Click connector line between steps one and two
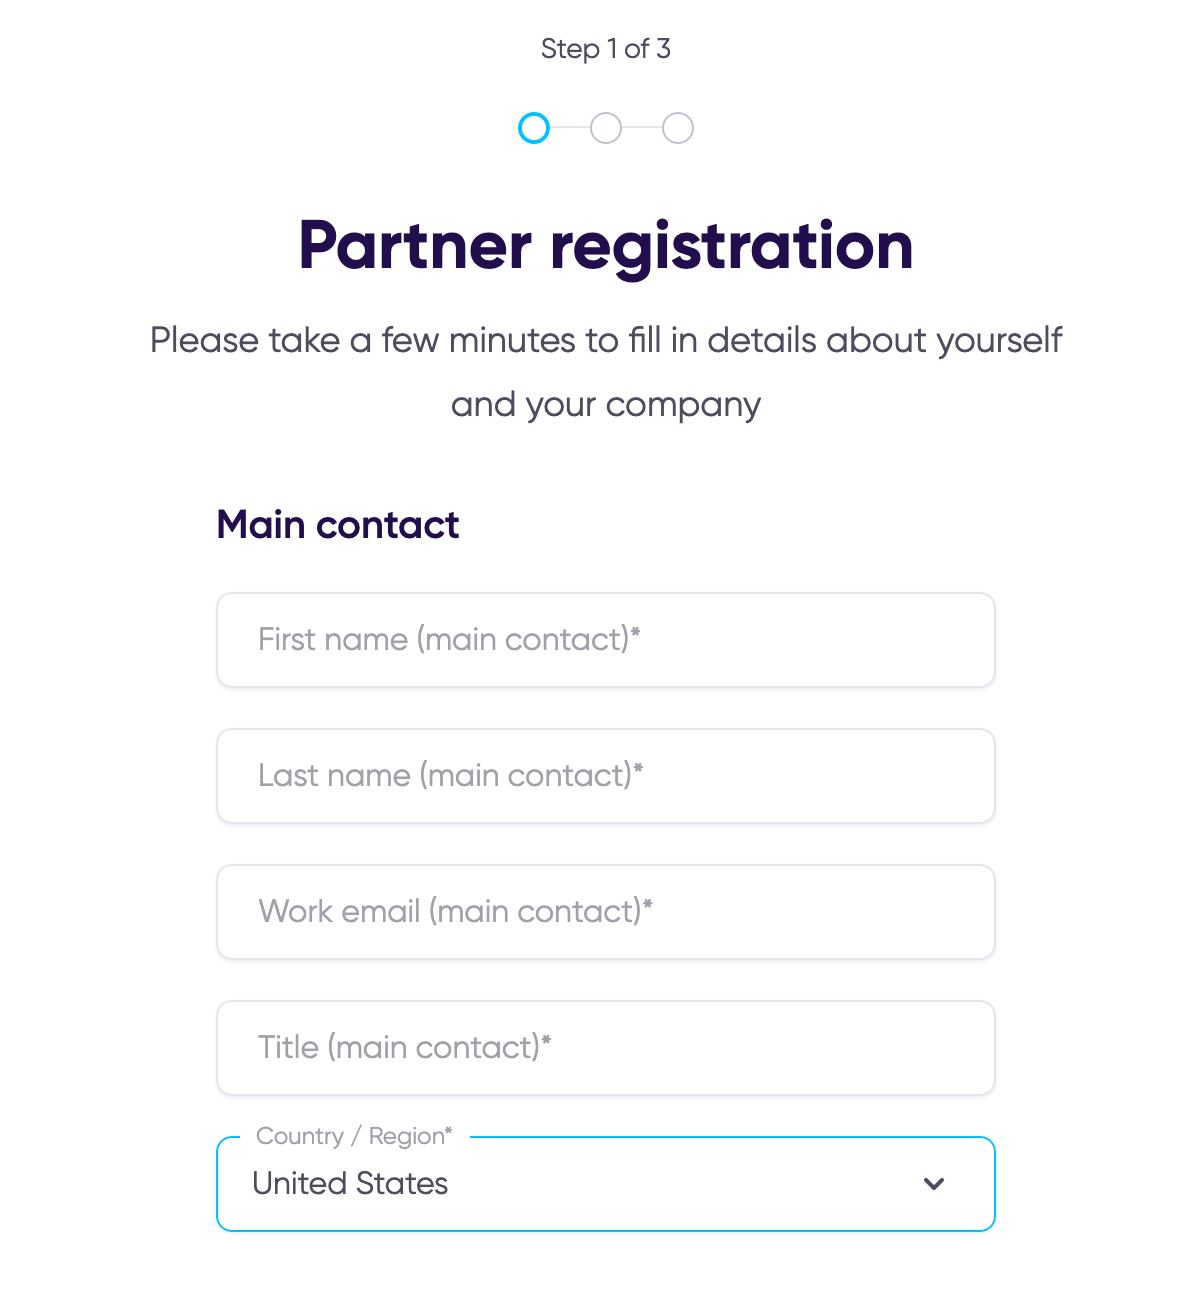 570,128
